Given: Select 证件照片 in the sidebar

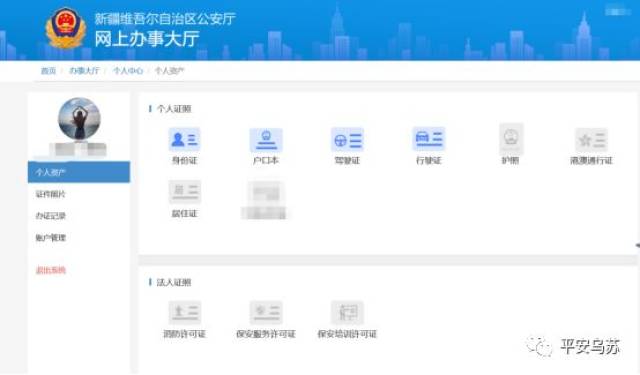Looking at the screenshot, I should click(x=50, y=194).
